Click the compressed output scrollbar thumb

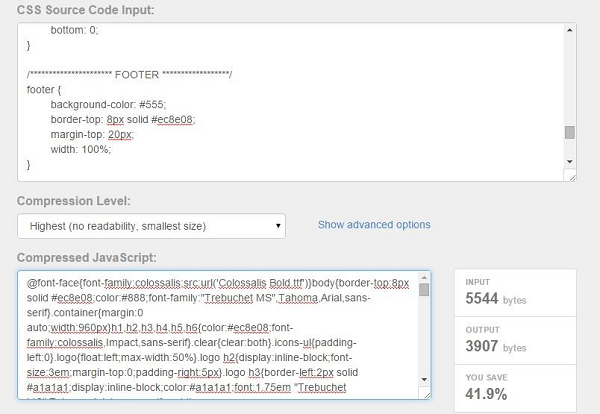424,291
